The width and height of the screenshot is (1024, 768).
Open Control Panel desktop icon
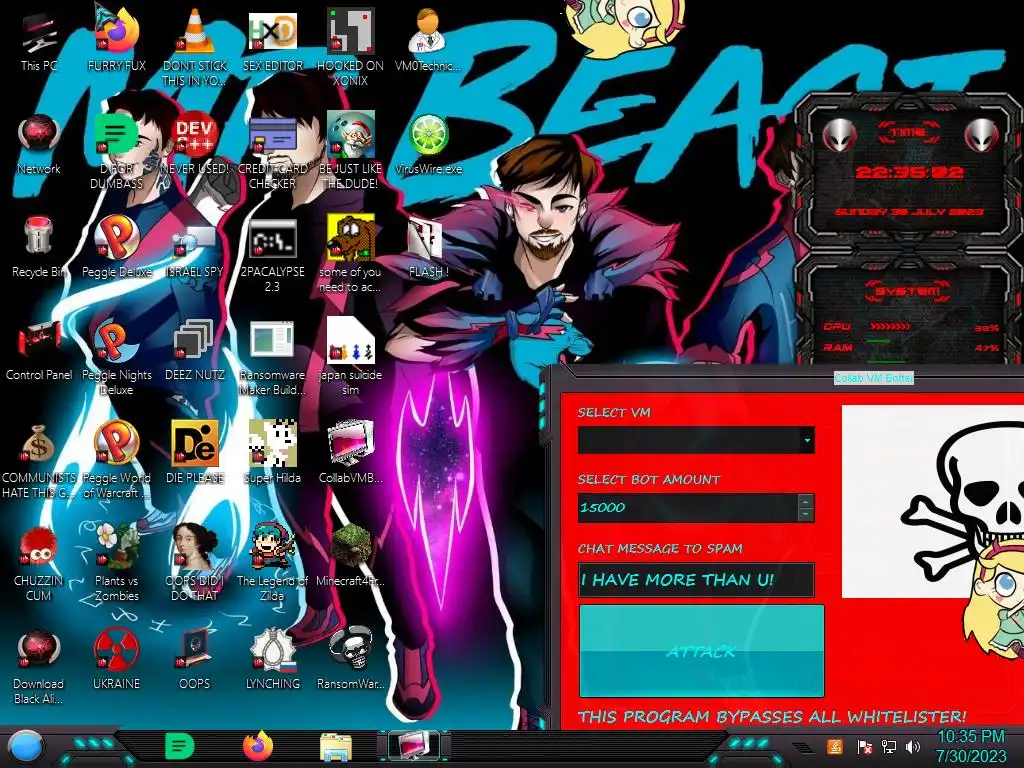click(39, 351)
